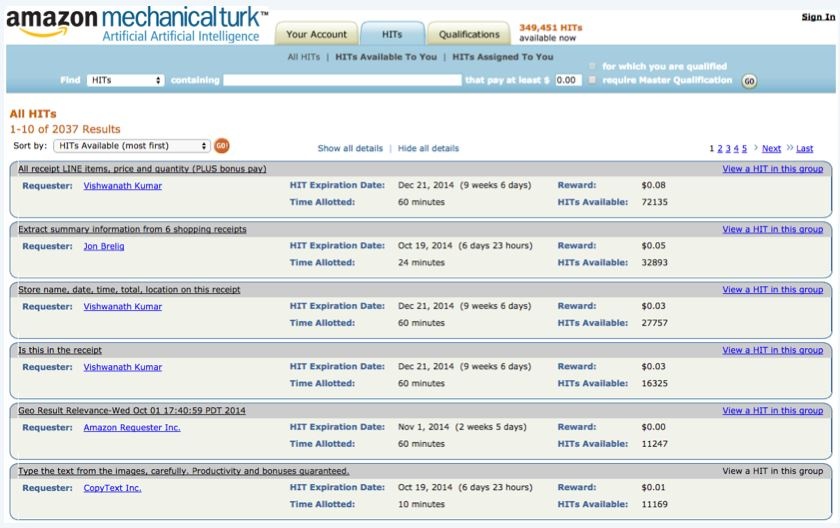
Task: Open requester CopyText Inc.
Action: [112, 488]
